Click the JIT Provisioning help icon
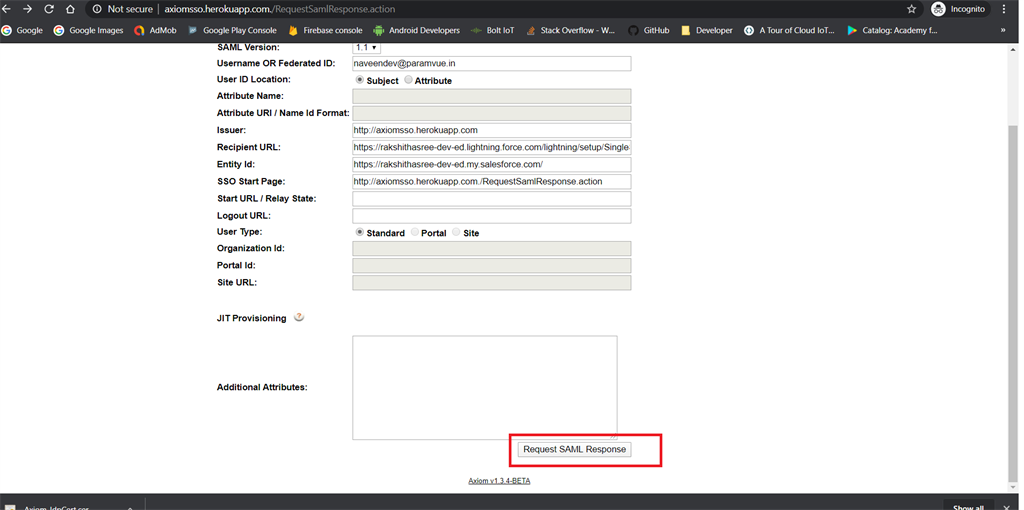Screen dimensions: 1024x510 (298, 317)
